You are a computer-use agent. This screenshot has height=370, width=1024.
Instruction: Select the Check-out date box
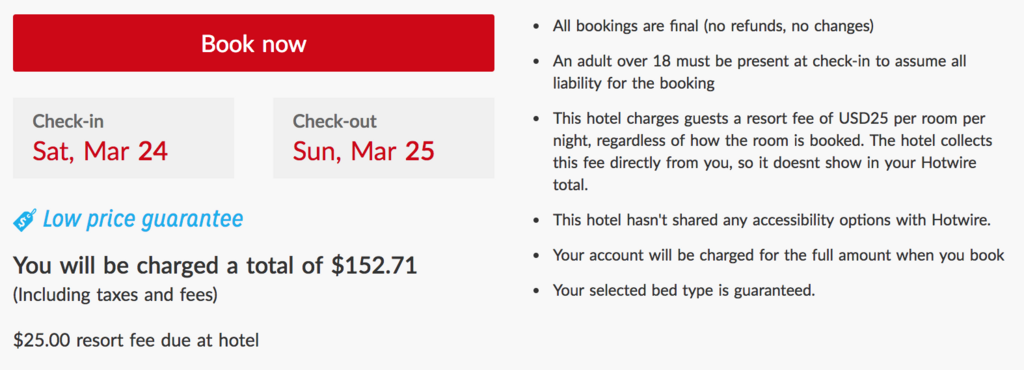(x=383, y=138)
